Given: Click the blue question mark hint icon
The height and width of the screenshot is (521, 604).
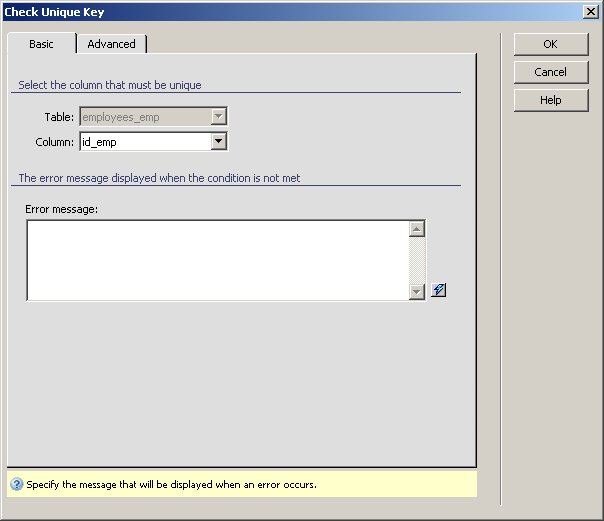Looking at the screenshot, I should pos(16,485).
